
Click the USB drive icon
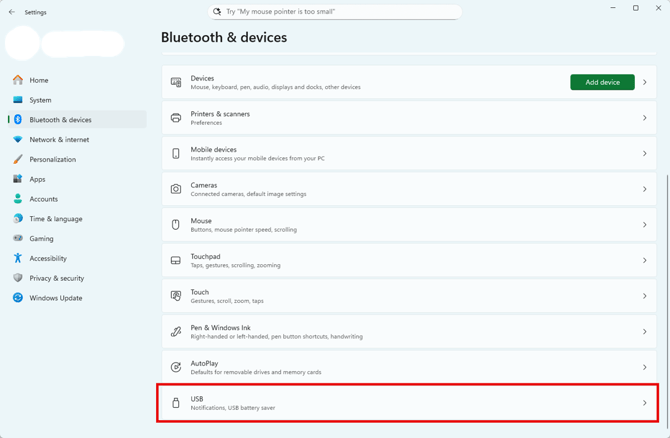[176, 403]
